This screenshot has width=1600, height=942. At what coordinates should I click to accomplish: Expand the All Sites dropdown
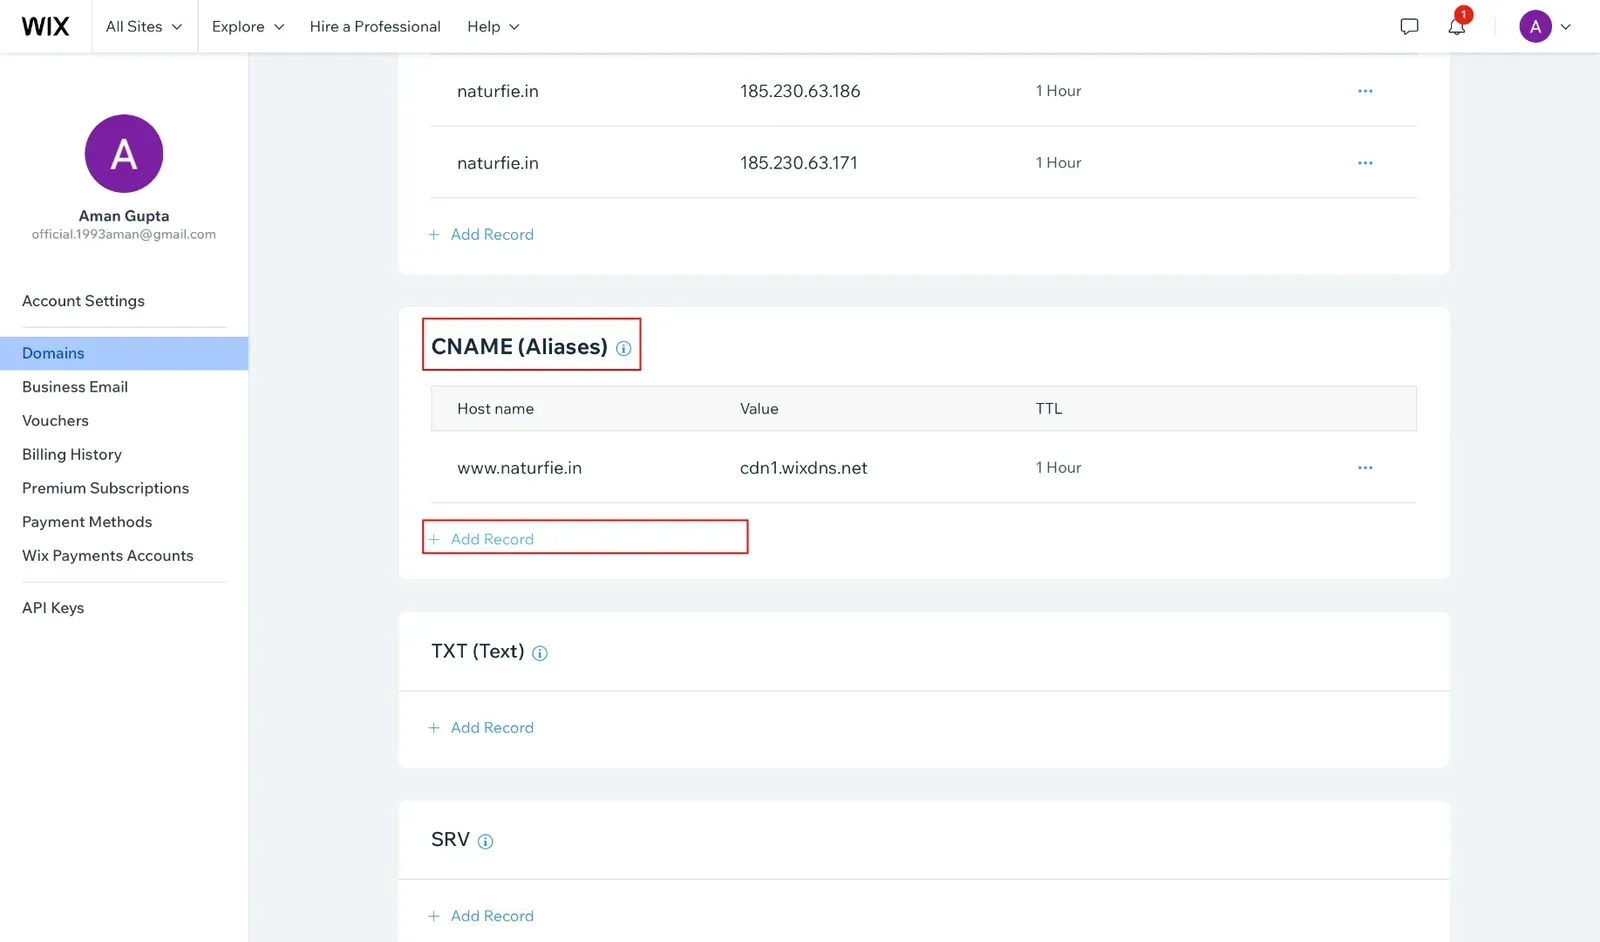click(x=144, y=27)
